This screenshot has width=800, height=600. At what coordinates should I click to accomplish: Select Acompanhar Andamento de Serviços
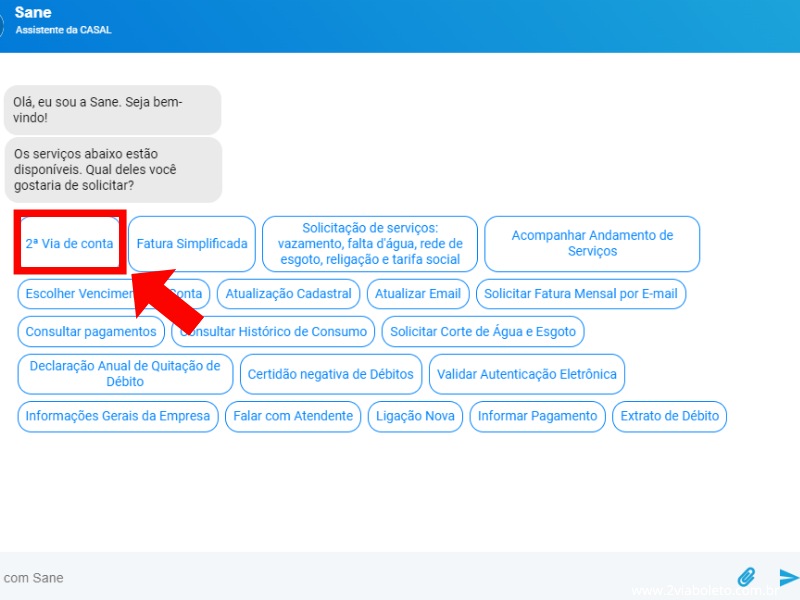pos(592,243)
